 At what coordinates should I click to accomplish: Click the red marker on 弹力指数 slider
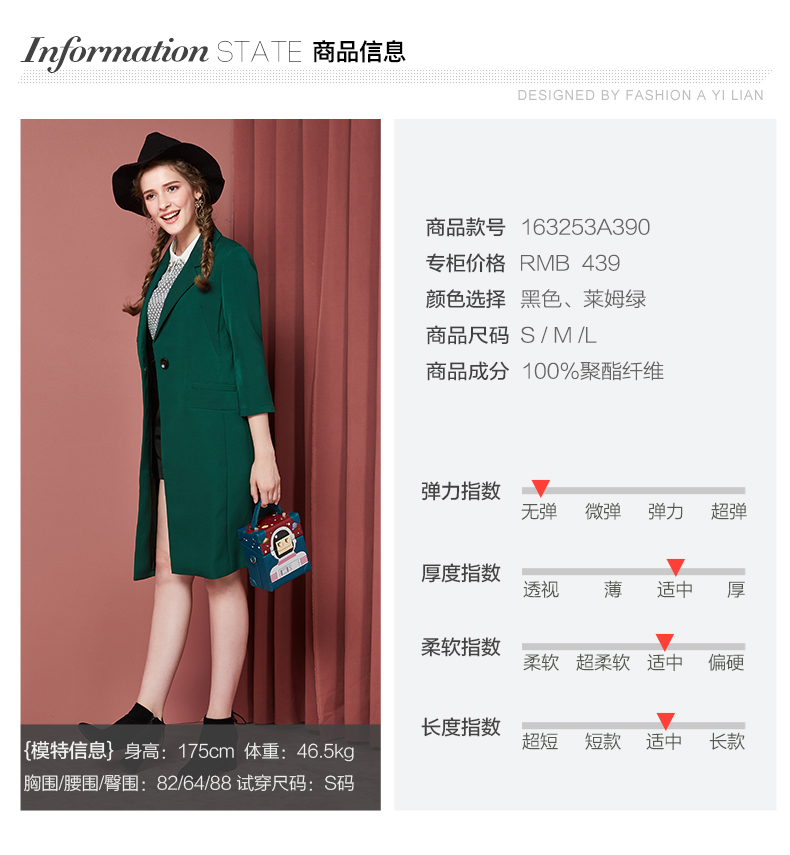[540, 487]
